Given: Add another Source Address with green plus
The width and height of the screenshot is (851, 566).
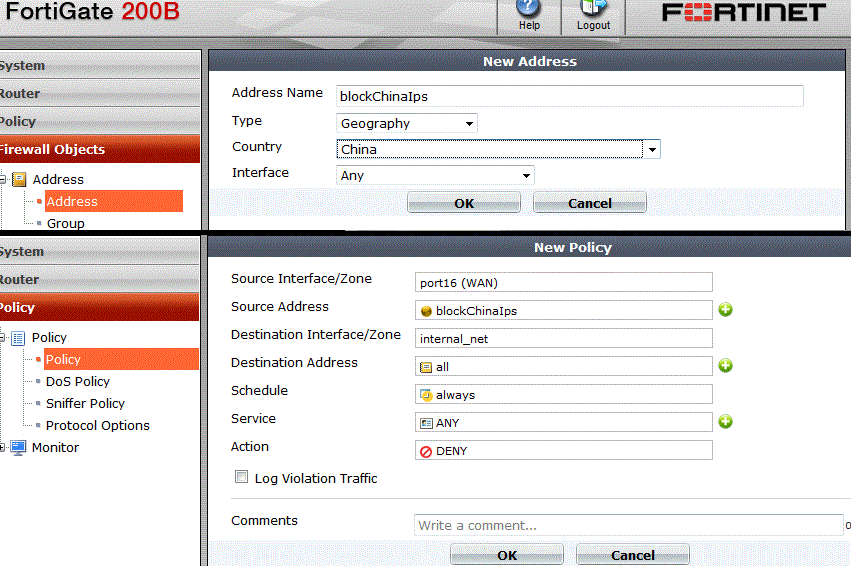Looking at the screenshot, I should click(x=726, y=310).
